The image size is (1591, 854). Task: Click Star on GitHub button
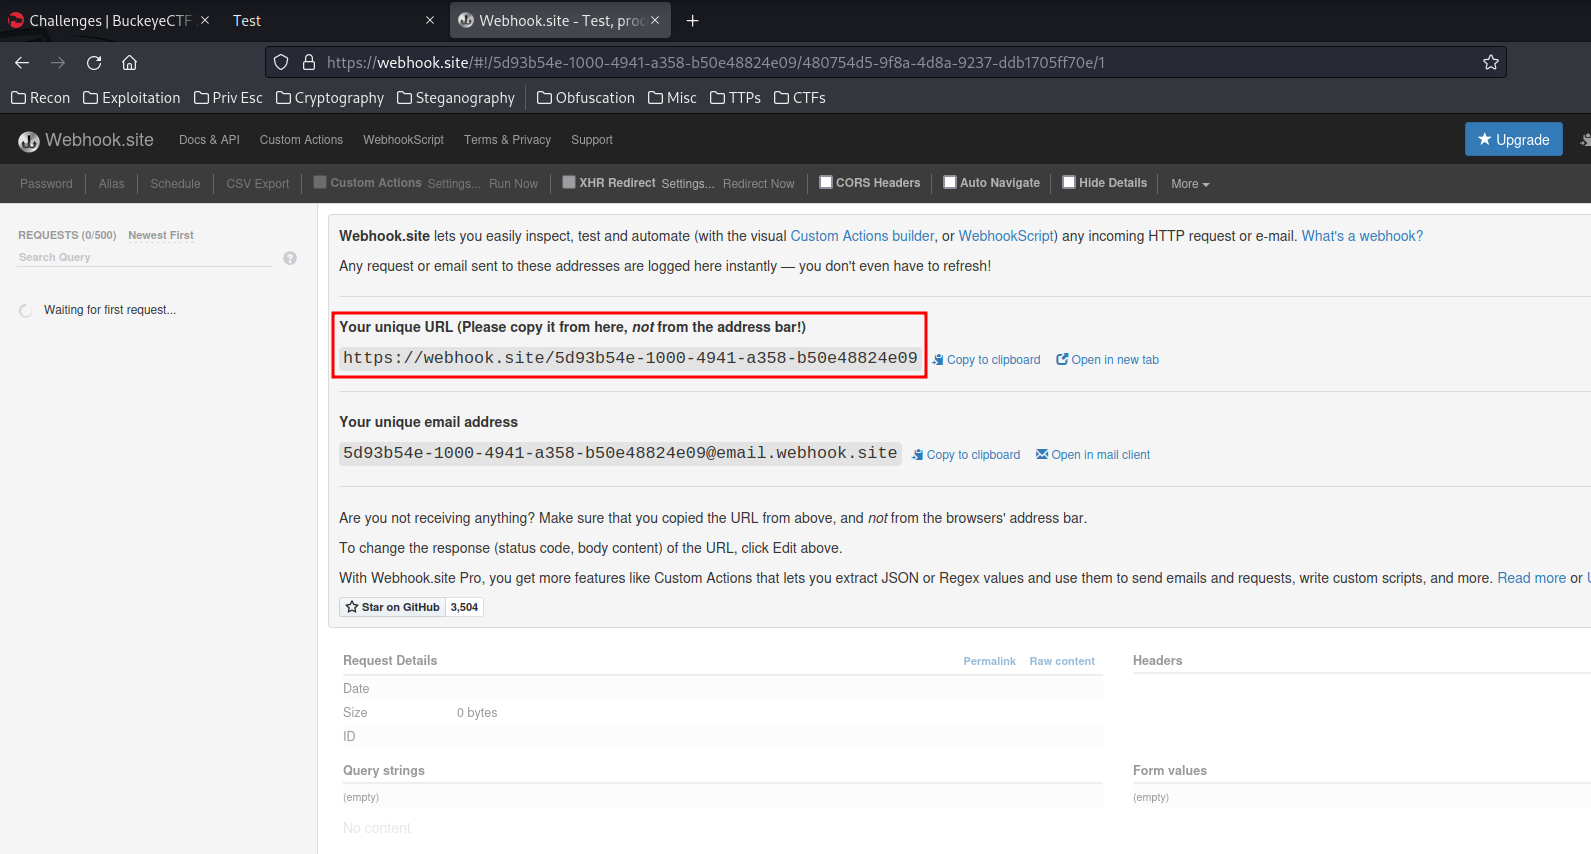click(x=393, y=607)
